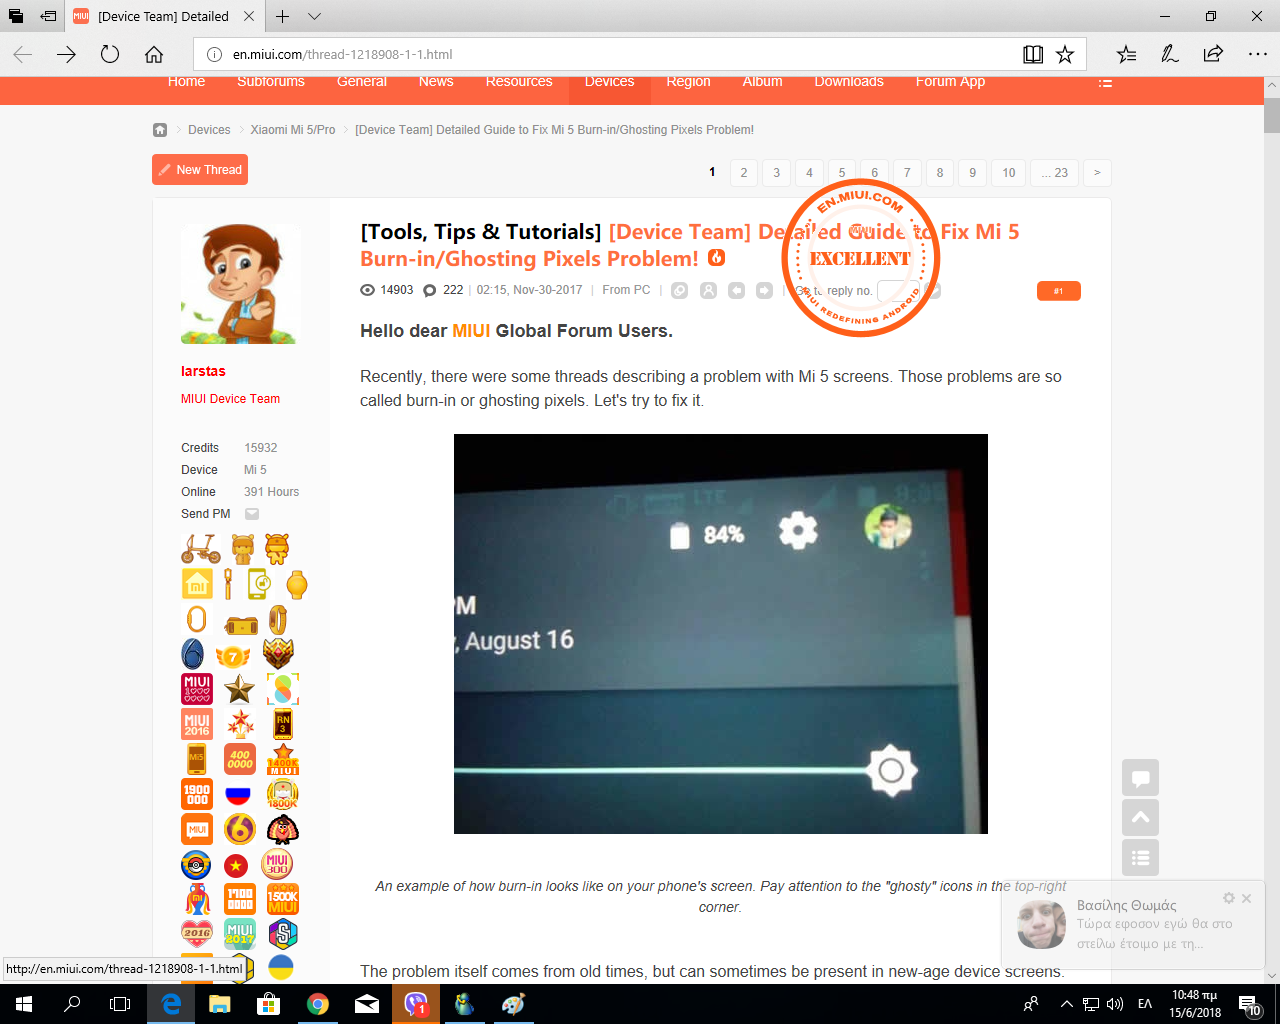Open Edge Add notes pen icon
Image resolution: width=1280 pixels, height=1024 pixels.
tap(1170, 54)
